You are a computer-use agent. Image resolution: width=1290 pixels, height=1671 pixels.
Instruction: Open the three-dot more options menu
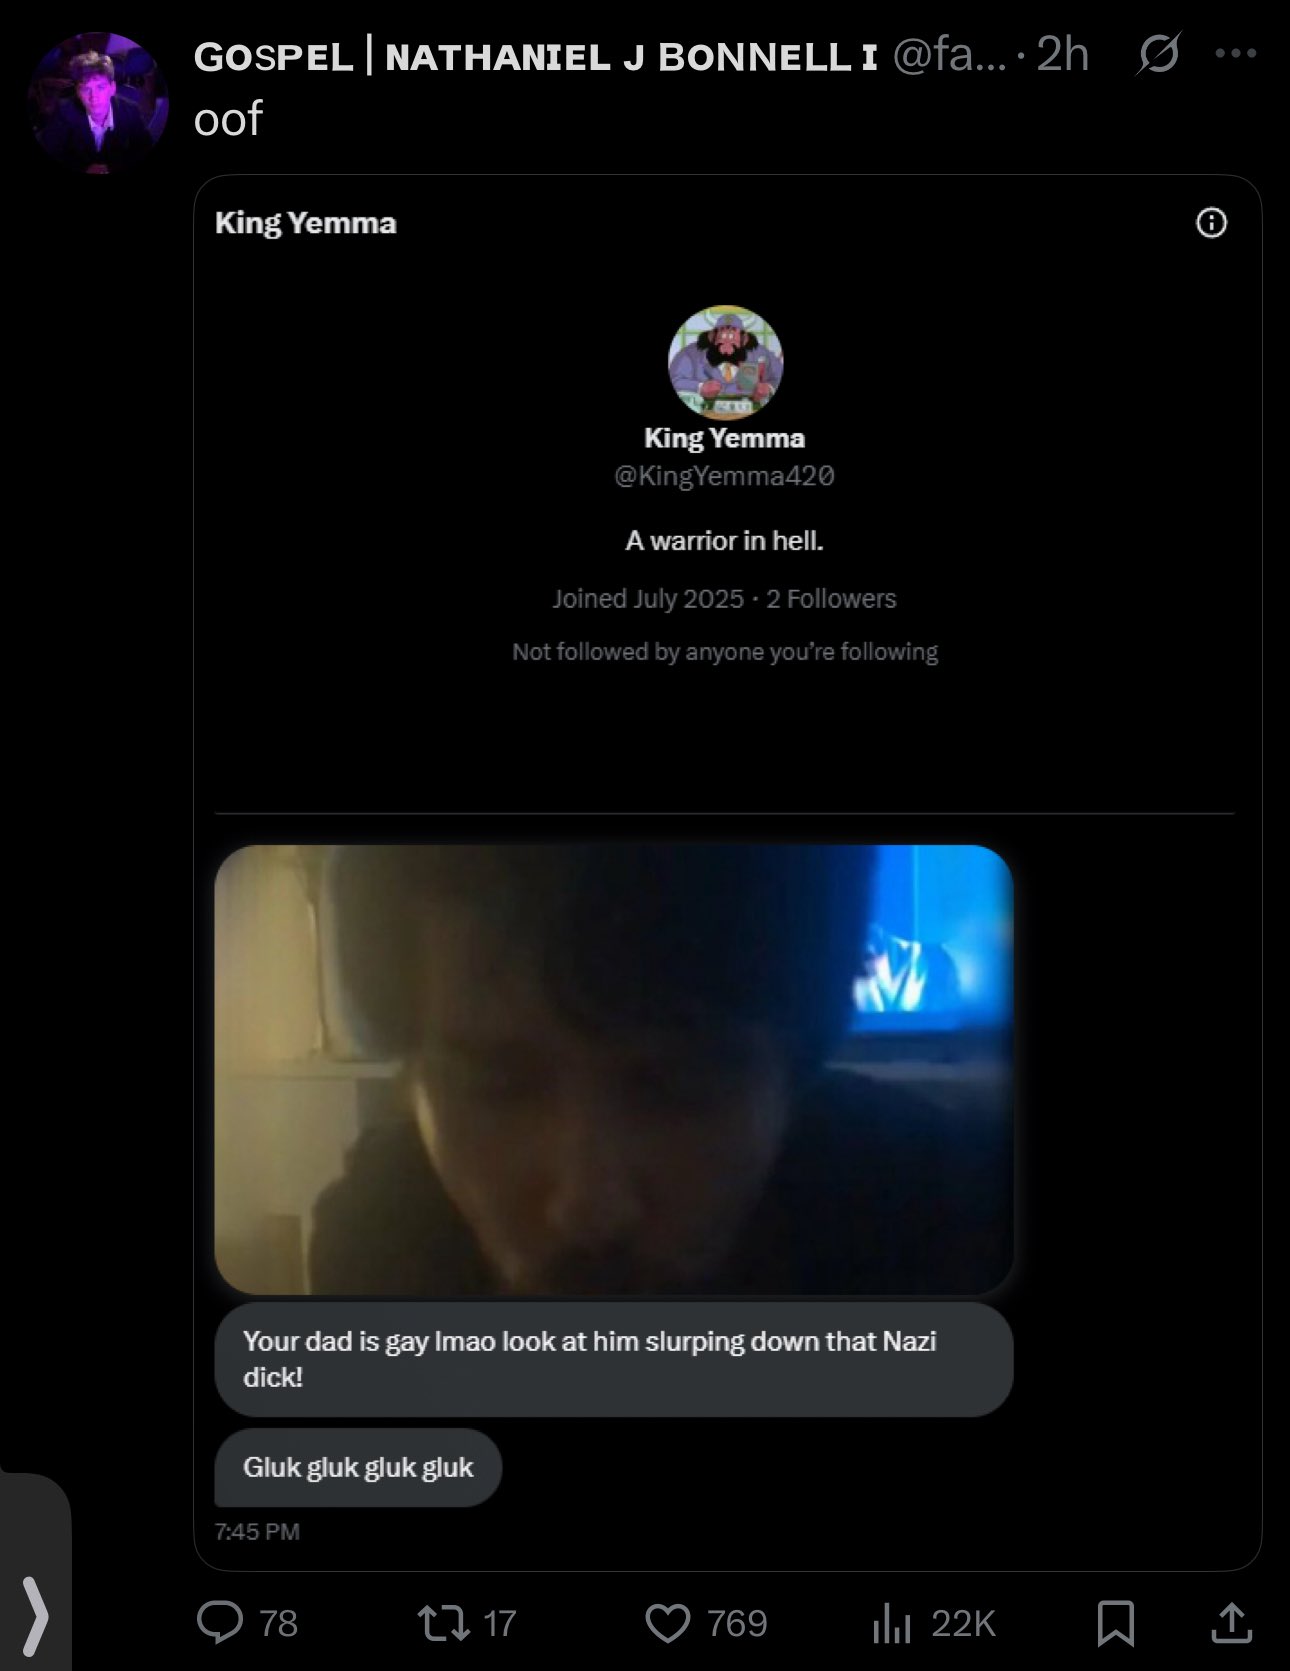[x=1235, y=54]
